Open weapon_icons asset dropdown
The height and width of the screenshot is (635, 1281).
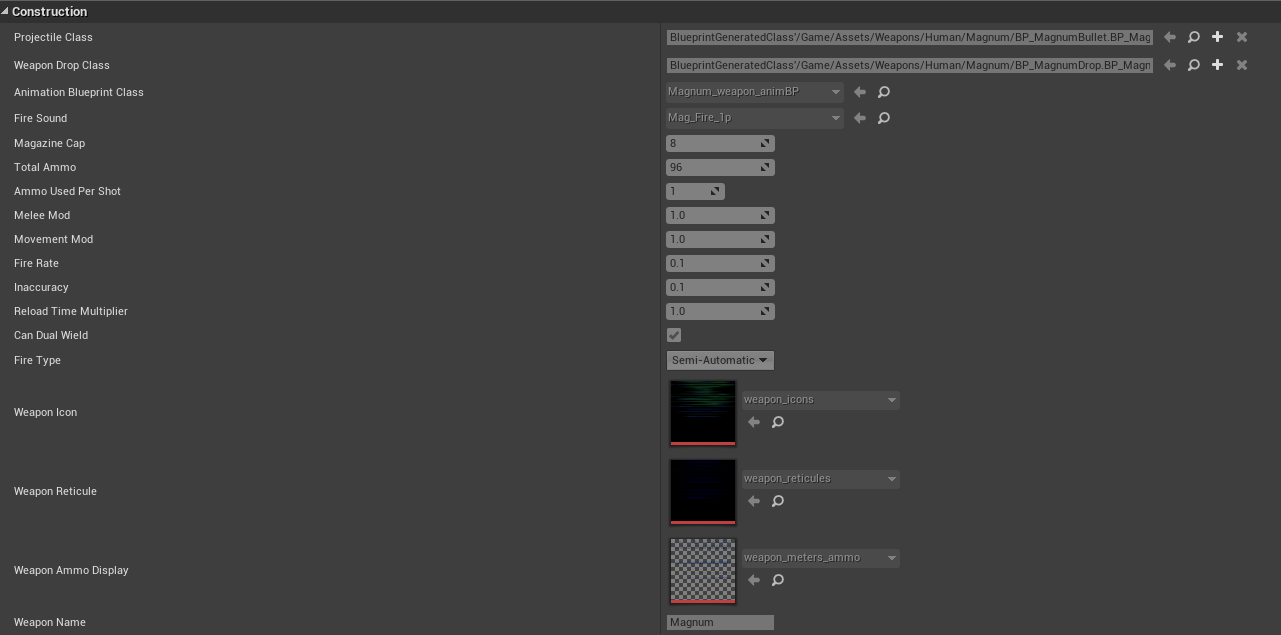(x=820, y=400)
